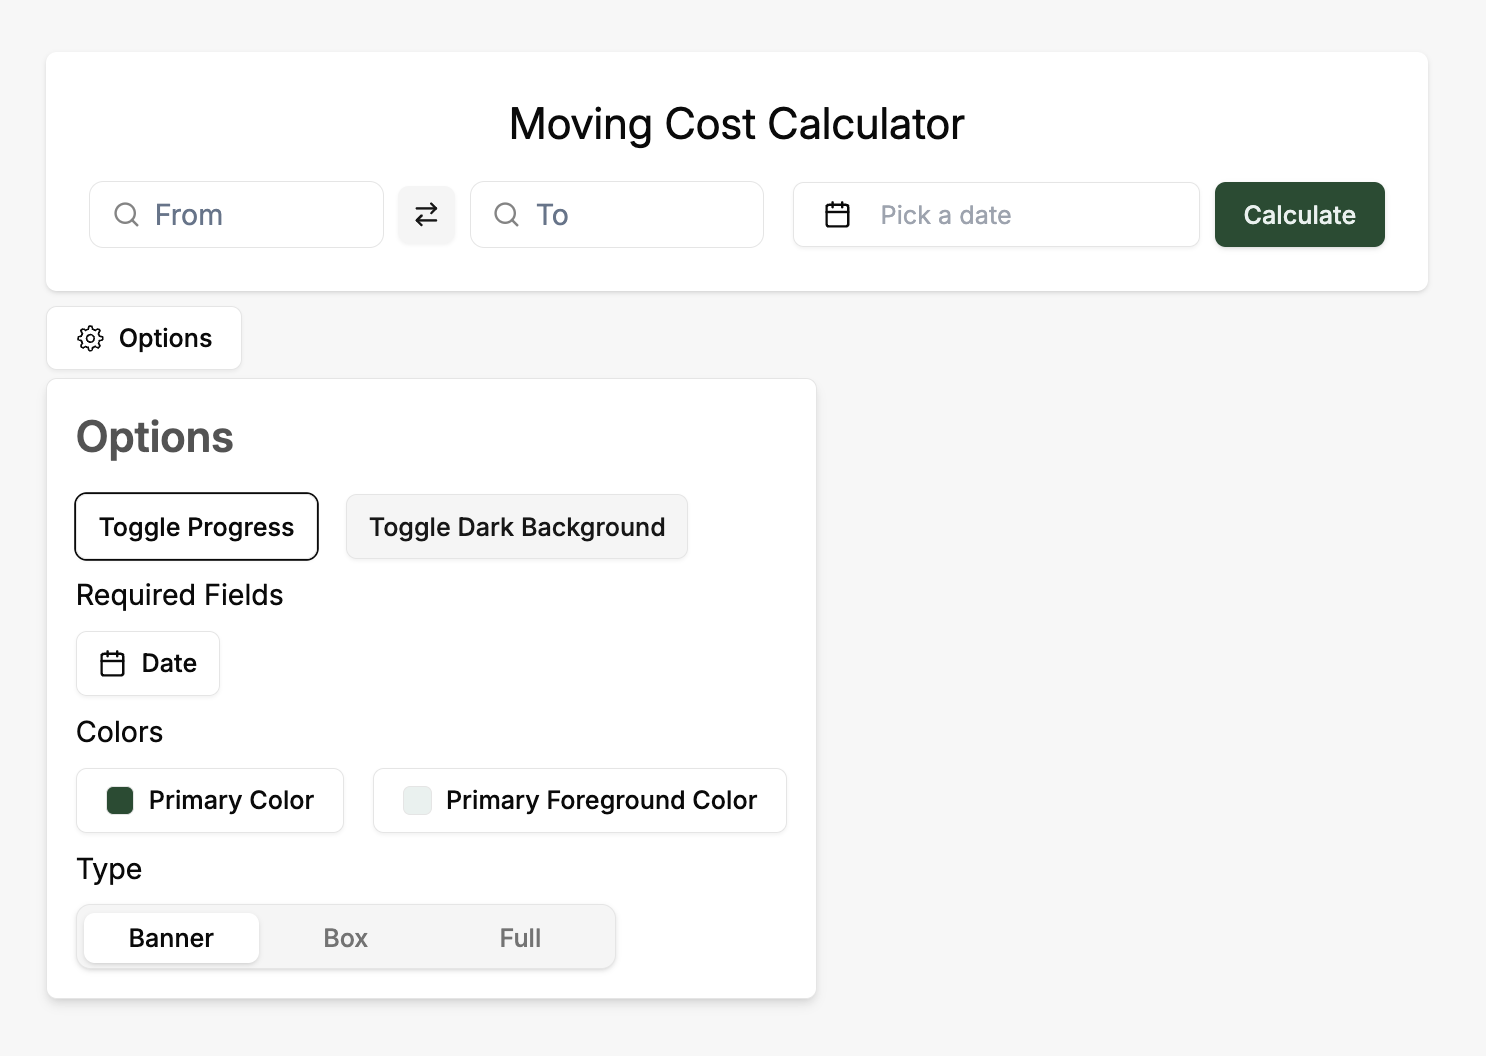Viewport: 1486px width, 1056px height.
Task: Enable the dark background option
Action: pos(516,526)
